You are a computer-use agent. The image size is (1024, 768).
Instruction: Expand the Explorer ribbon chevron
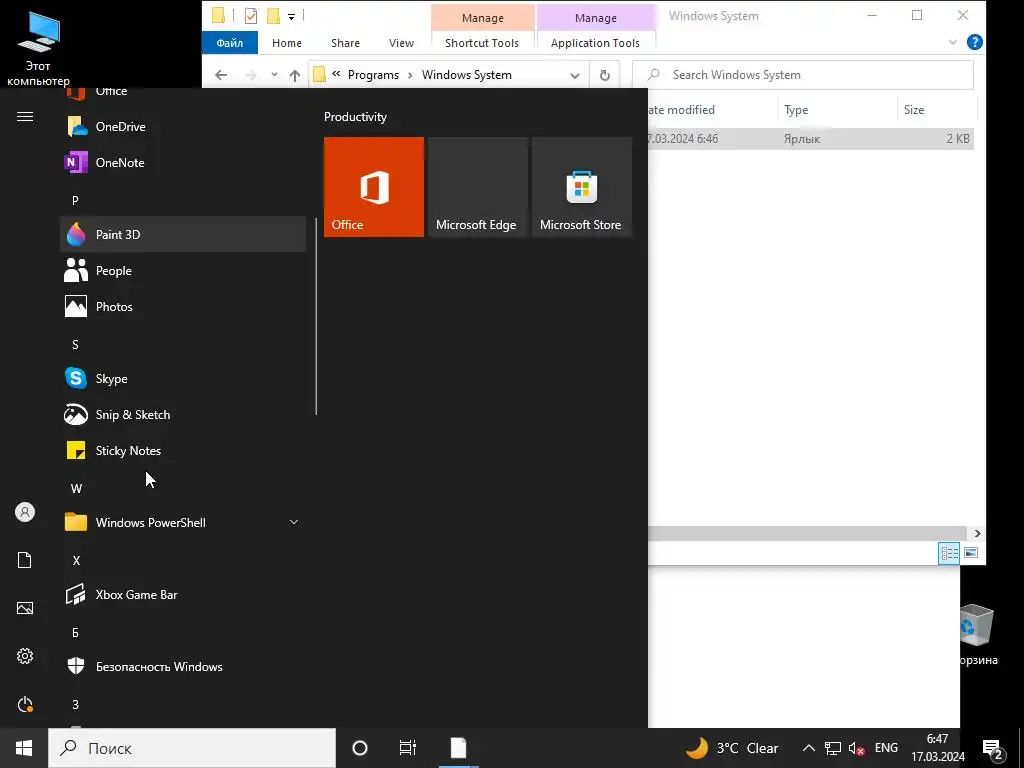pyautogui.click(x=953, y=42)
